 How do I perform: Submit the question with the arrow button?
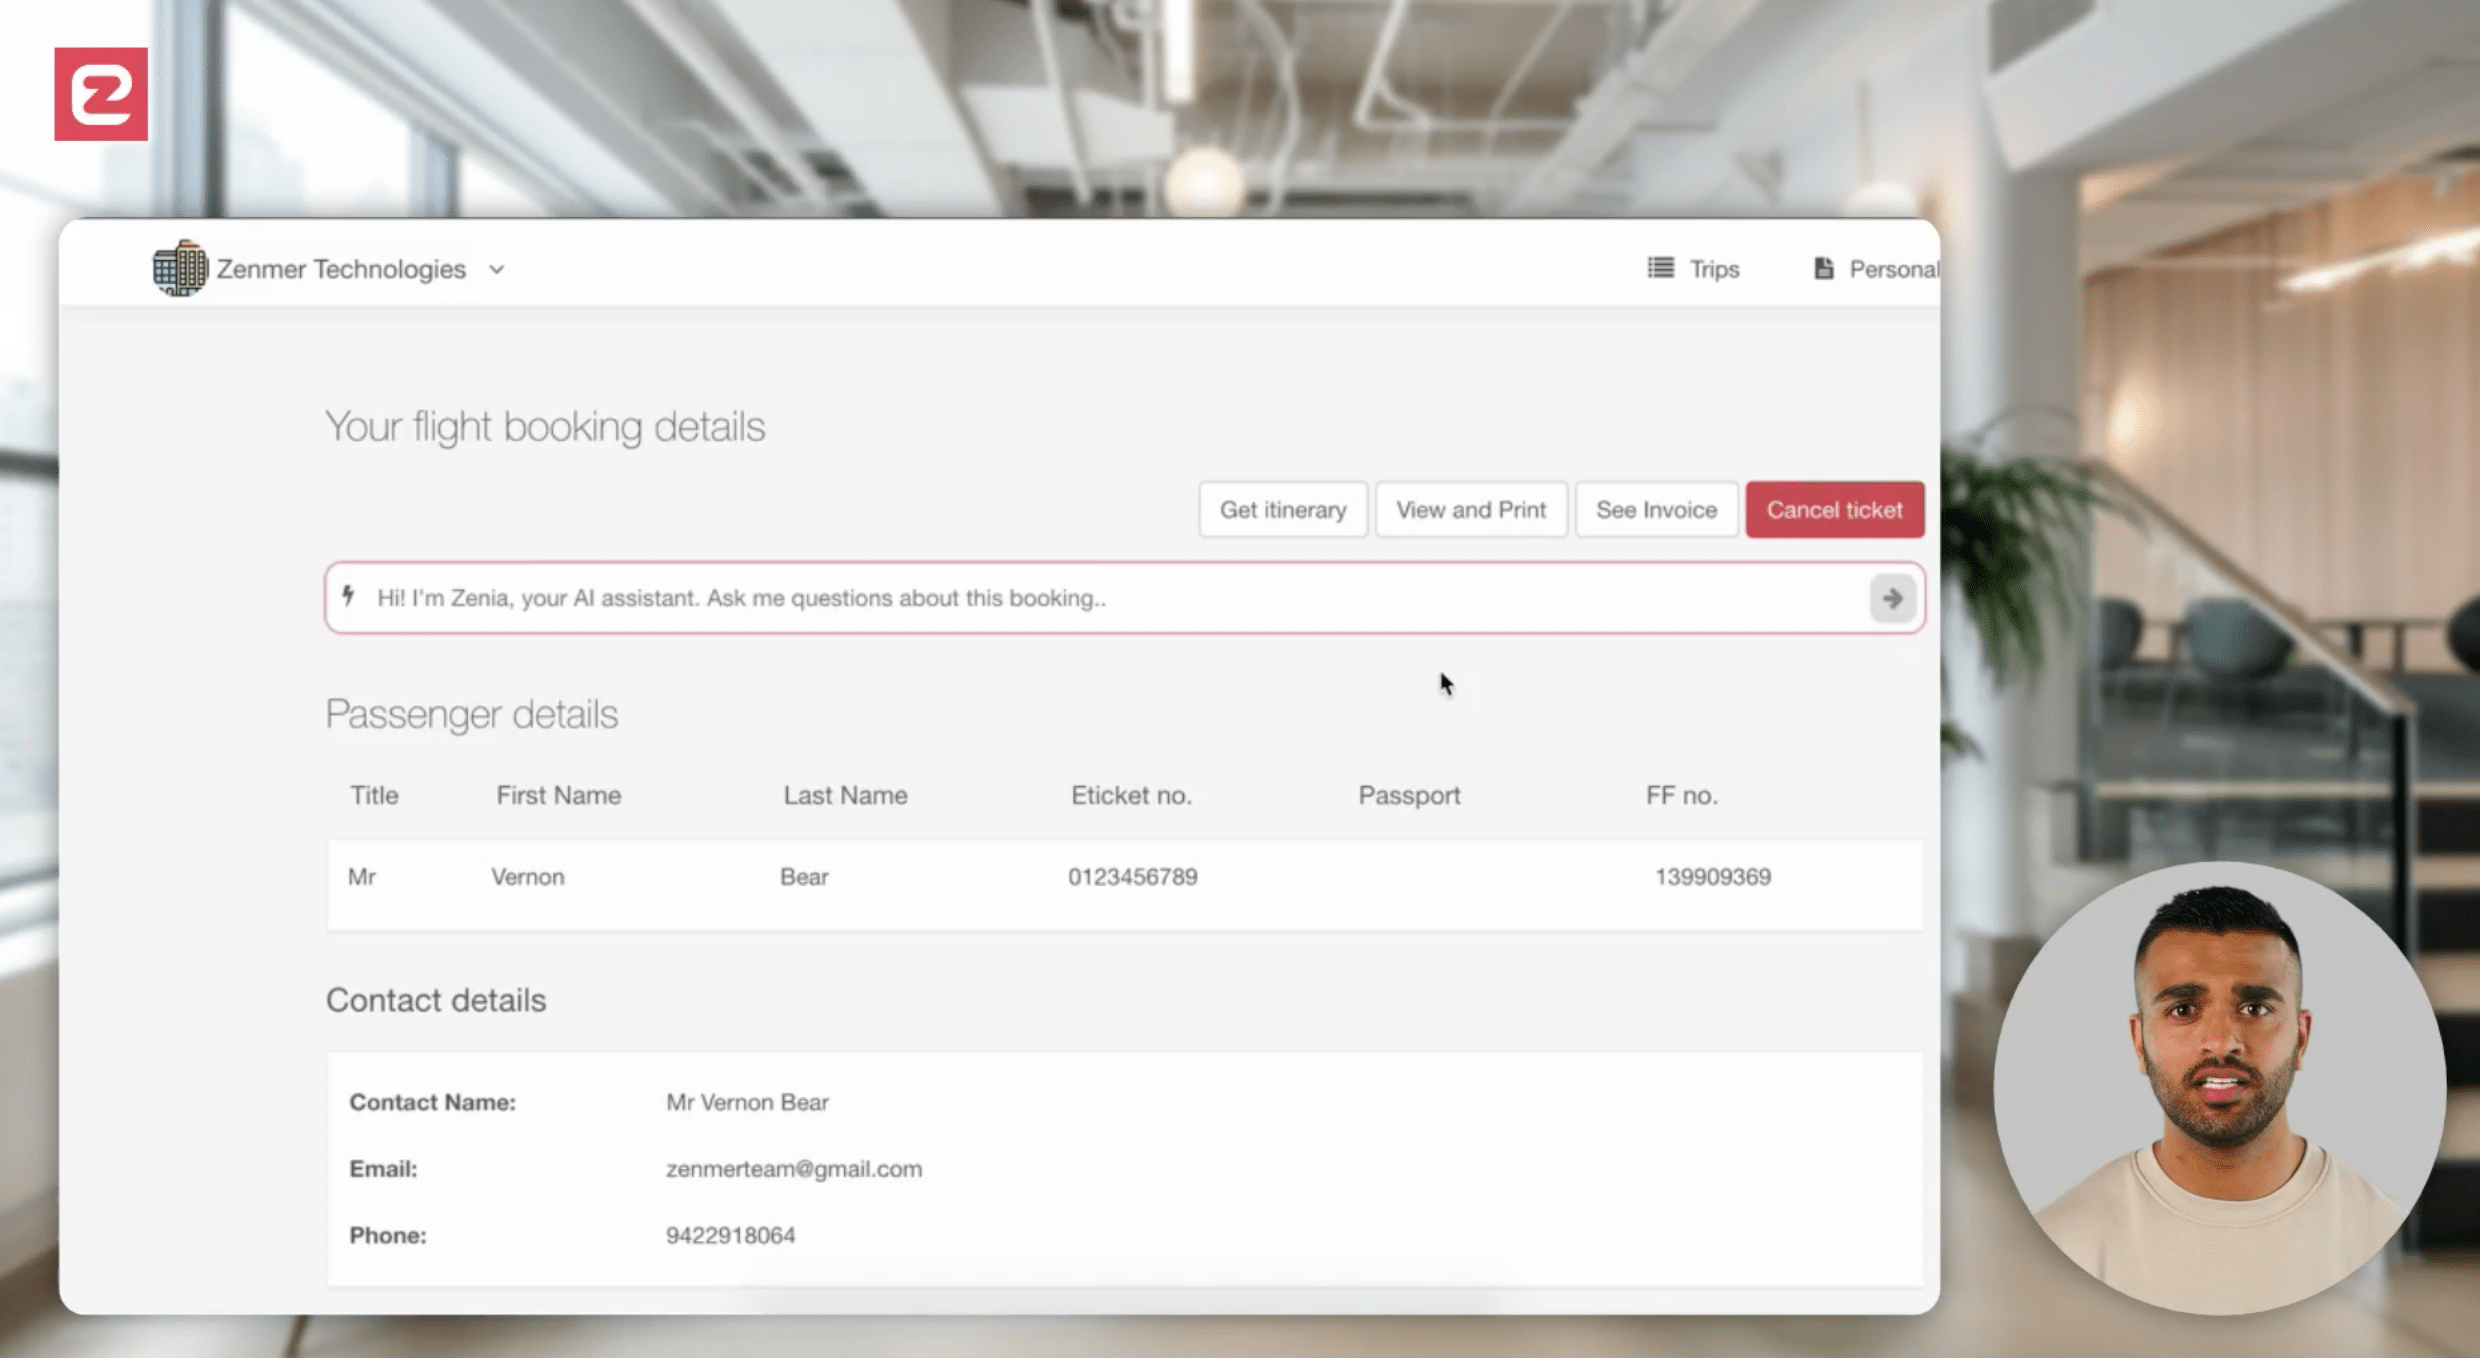point(1891,598)
